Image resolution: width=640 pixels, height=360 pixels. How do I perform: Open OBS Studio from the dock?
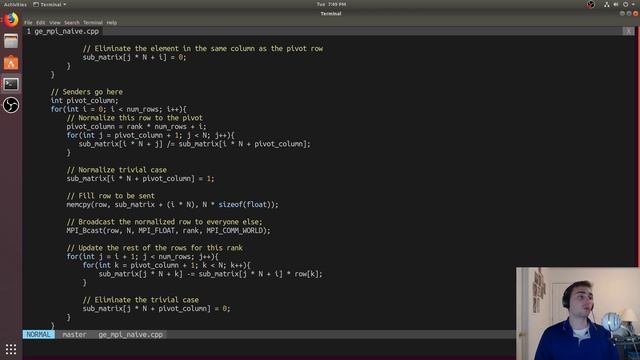click(x=11, y=105)
